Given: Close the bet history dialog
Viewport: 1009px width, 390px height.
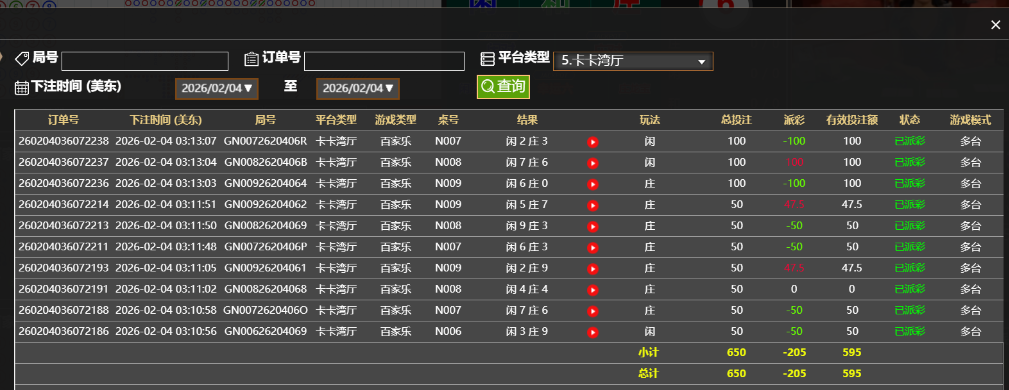Looking at the screenshot, I should tap(995, 25).
